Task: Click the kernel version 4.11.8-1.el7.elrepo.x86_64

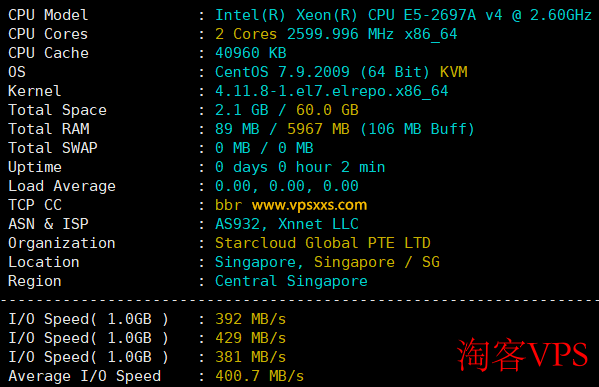Action: tap(332, 91)
